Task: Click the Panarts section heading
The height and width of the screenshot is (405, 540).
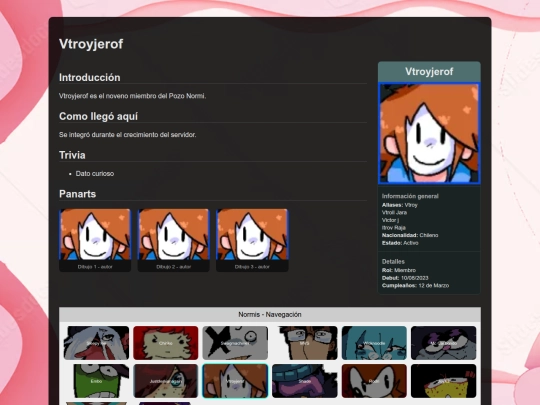Action: click(77, 194)
